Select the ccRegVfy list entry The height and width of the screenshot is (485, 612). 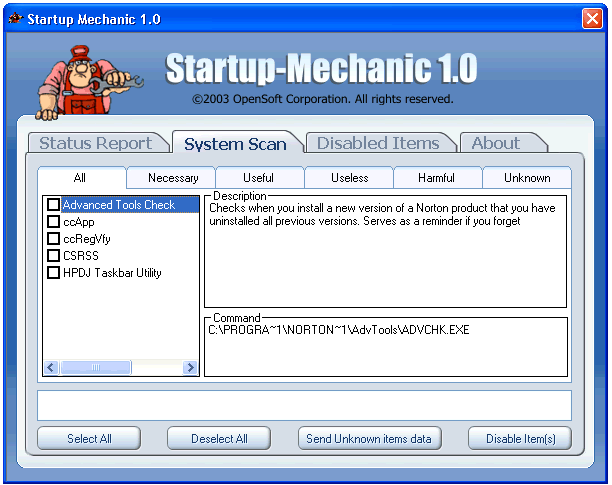pyautogui.click(x=87, y=239)
